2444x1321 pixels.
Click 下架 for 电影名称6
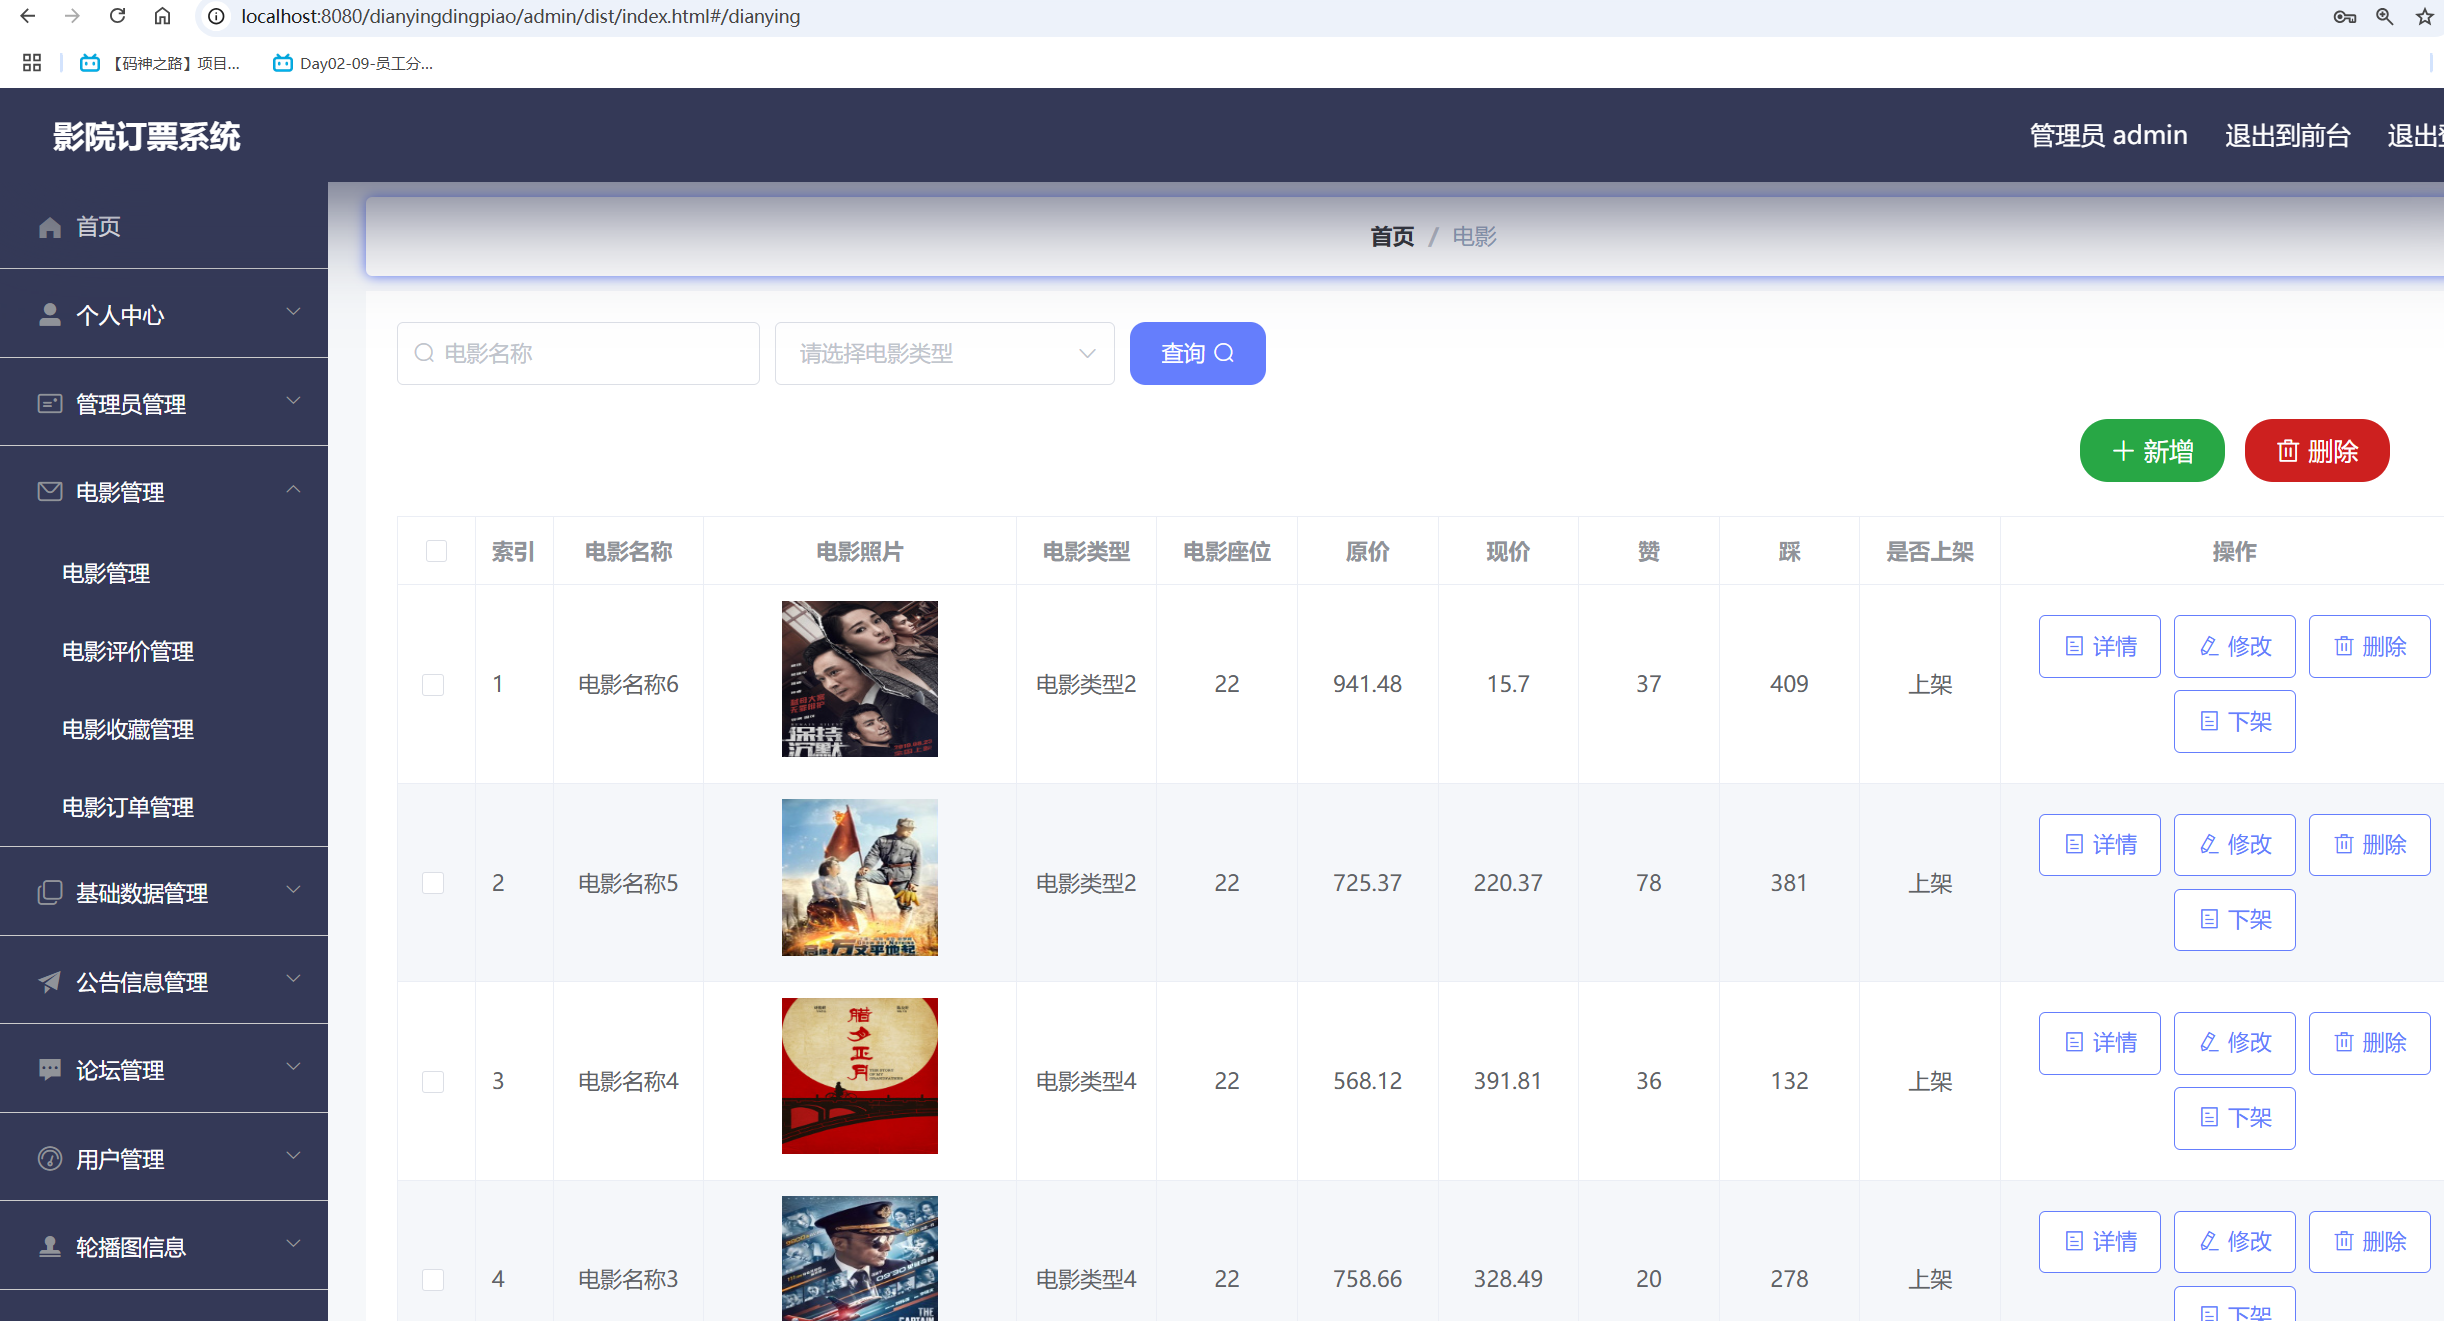click(x=2235, y=722)
